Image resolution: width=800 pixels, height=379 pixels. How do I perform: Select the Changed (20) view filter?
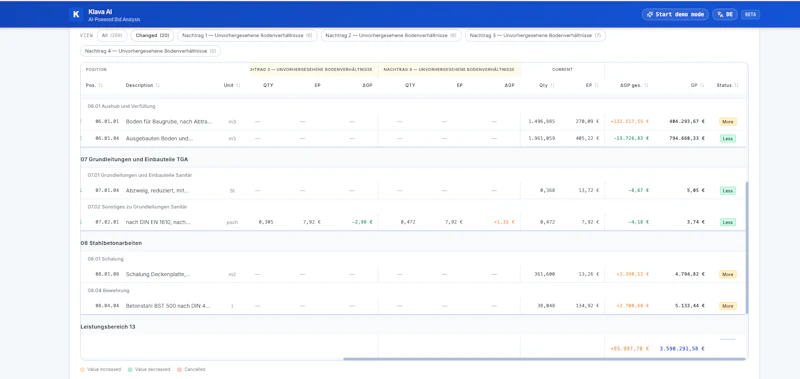pyautogui.click(x=152, y=36)
